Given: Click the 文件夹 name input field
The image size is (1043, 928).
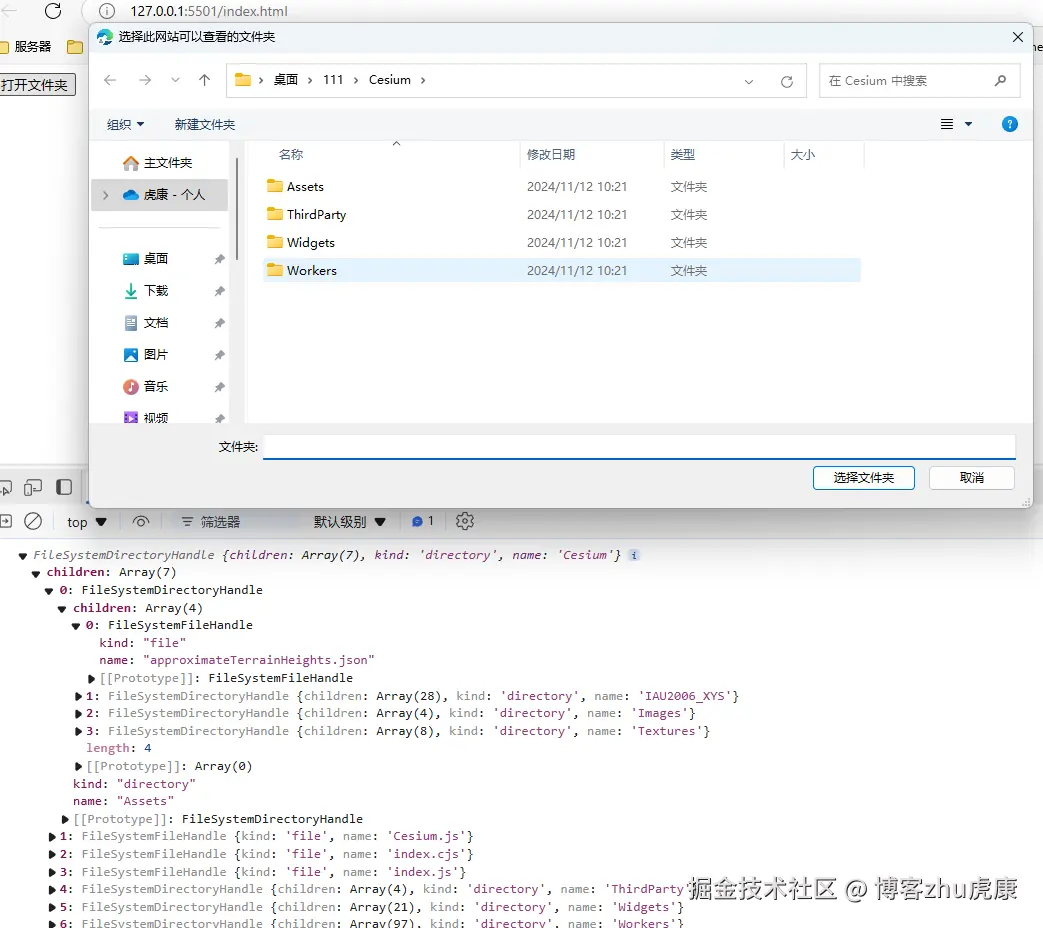Looking at the screenshot, I should (x=639, y=446).
